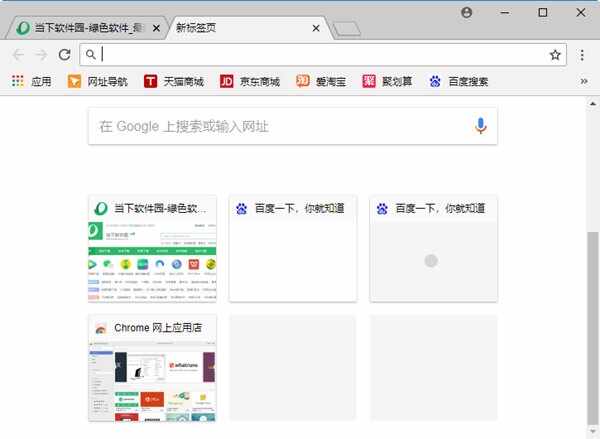The width and height of the screenshot is (600, 439).
Task: Start voice search with the microphone icon
Action: [x=481, y=126]
